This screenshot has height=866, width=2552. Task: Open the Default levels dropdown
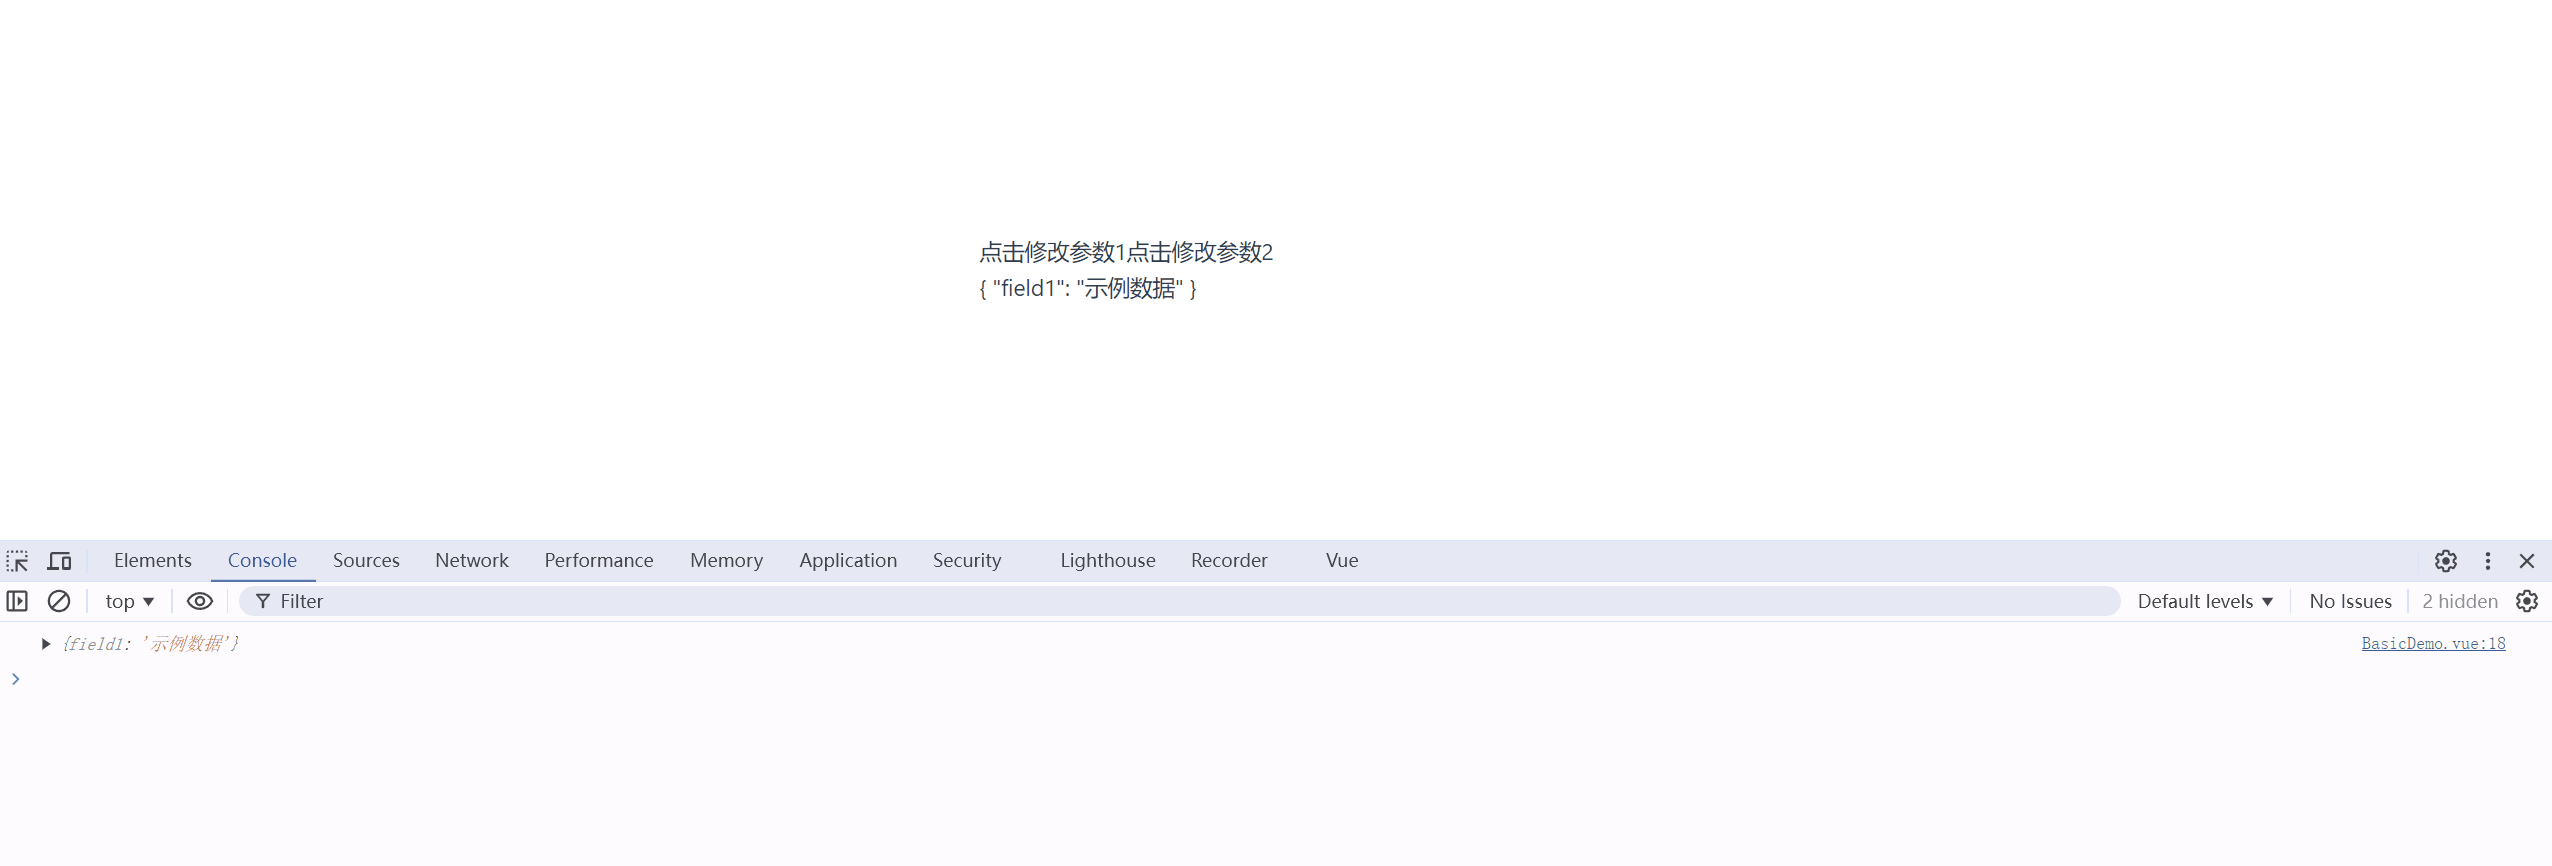point(2205,601)
